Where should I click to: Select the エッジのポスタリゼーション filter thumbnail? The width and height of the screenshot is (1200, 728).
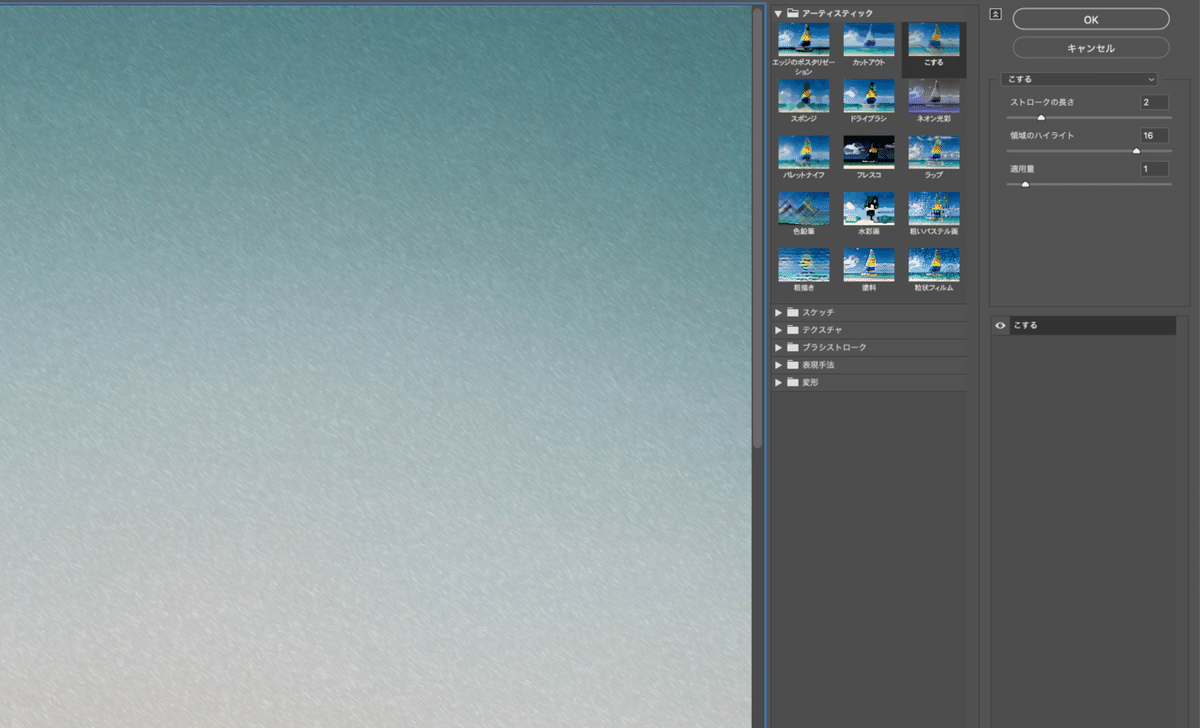coord(804,40)
